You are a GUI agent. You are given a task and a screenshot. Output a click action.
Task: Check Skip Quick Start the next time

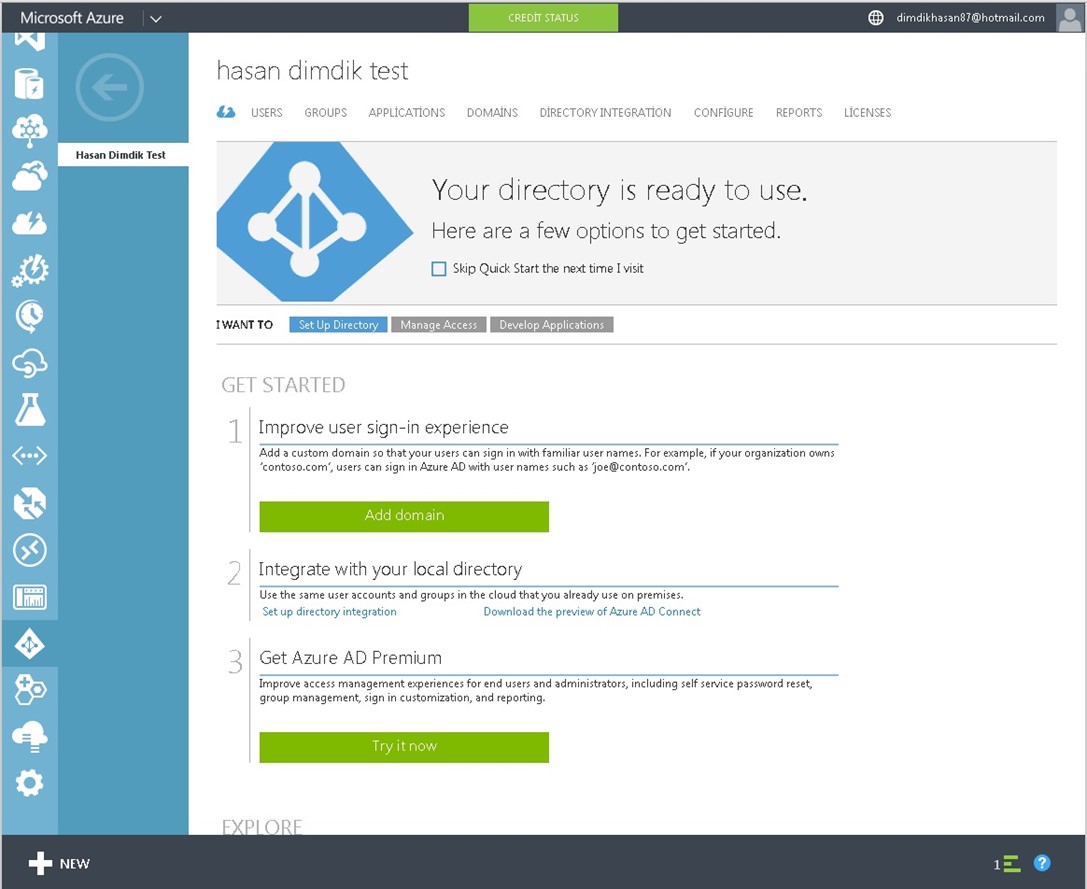tap(439, 268)
